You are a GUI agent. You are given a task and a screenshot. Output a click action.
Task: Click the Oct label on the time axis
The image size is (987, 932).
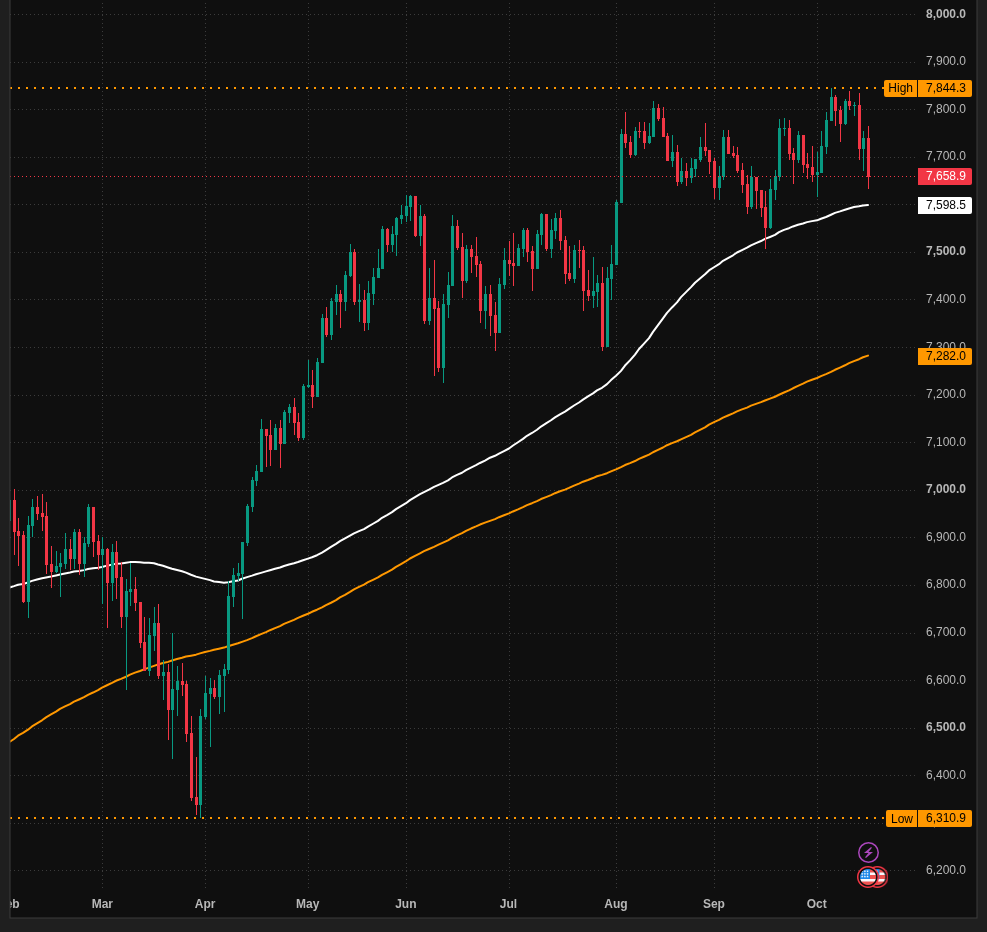(816, 904)
